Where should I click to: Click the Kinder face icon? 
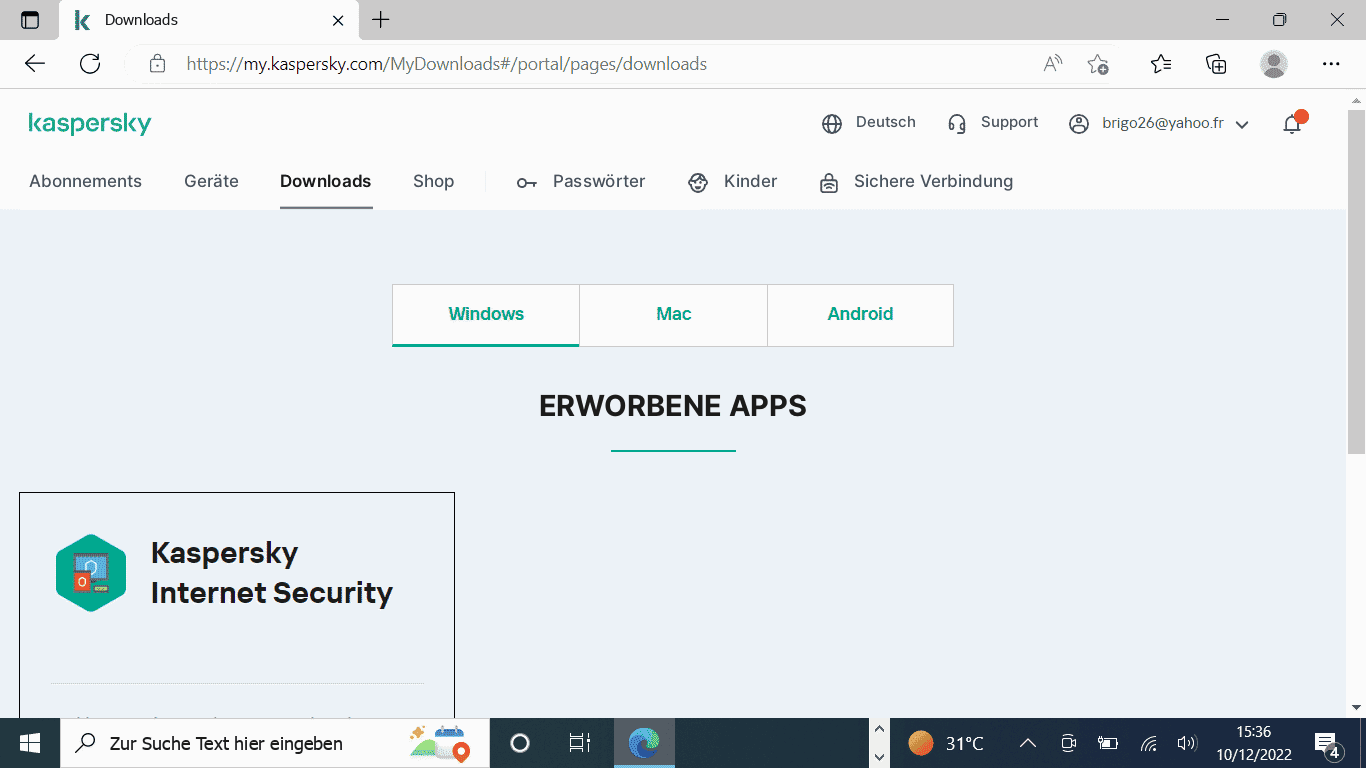pos(698,182)
